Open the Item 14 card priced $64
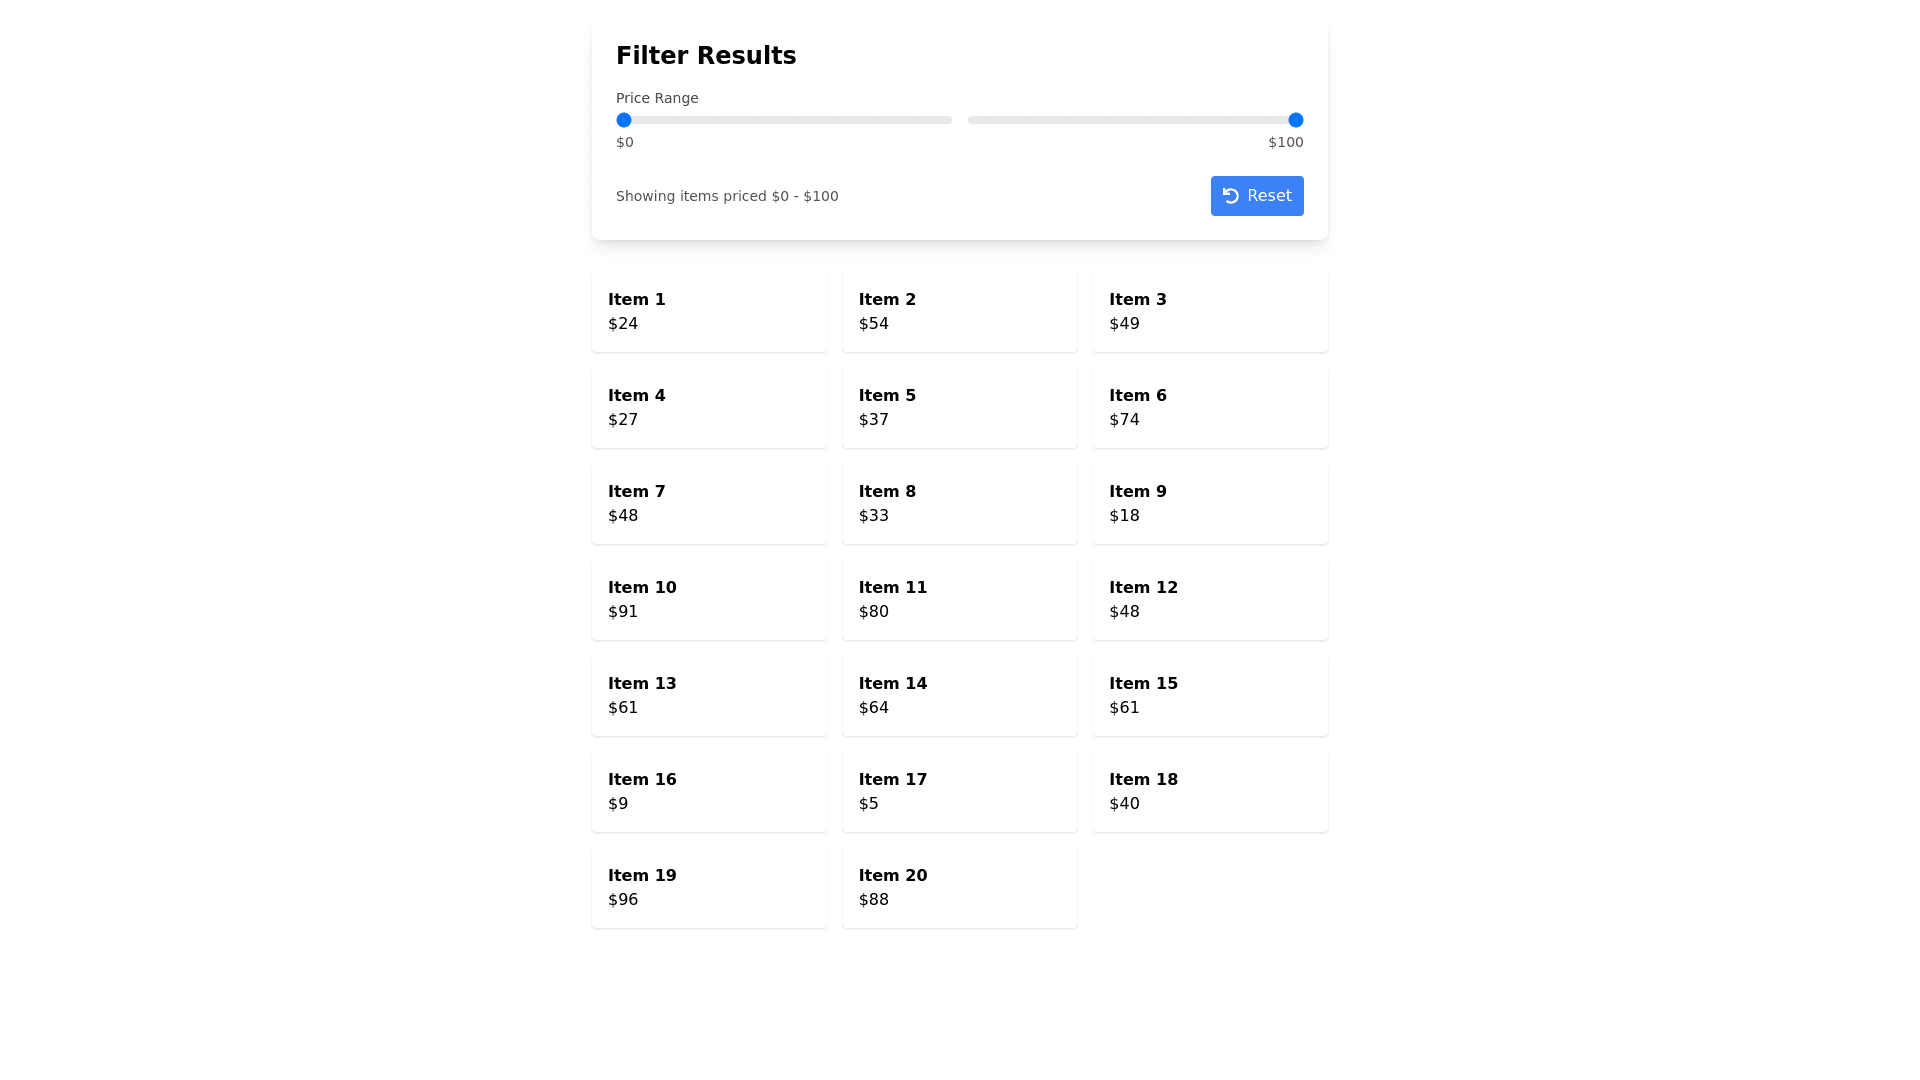Screen dimensions: 1920x1080 pos(959,696)
